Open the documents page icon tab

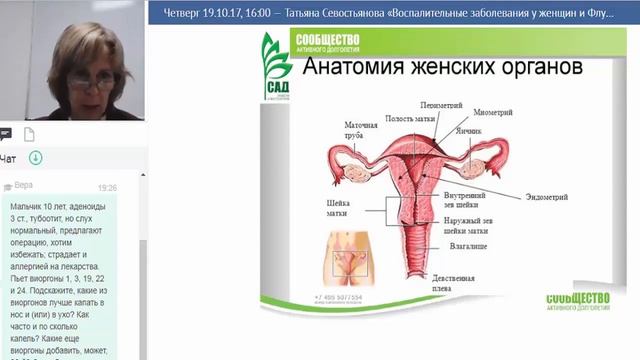tap(29, 134)
